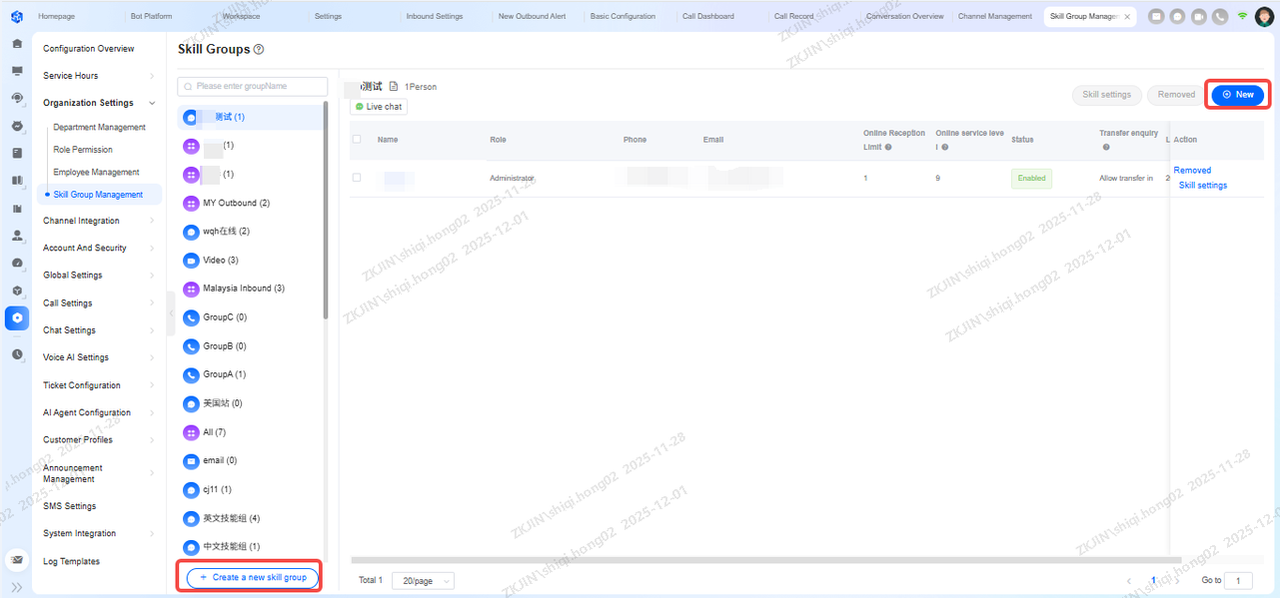Tick the select-all checkbox in table header
The height and width of the screenshot is (598, 1280).
coord(357,140)
